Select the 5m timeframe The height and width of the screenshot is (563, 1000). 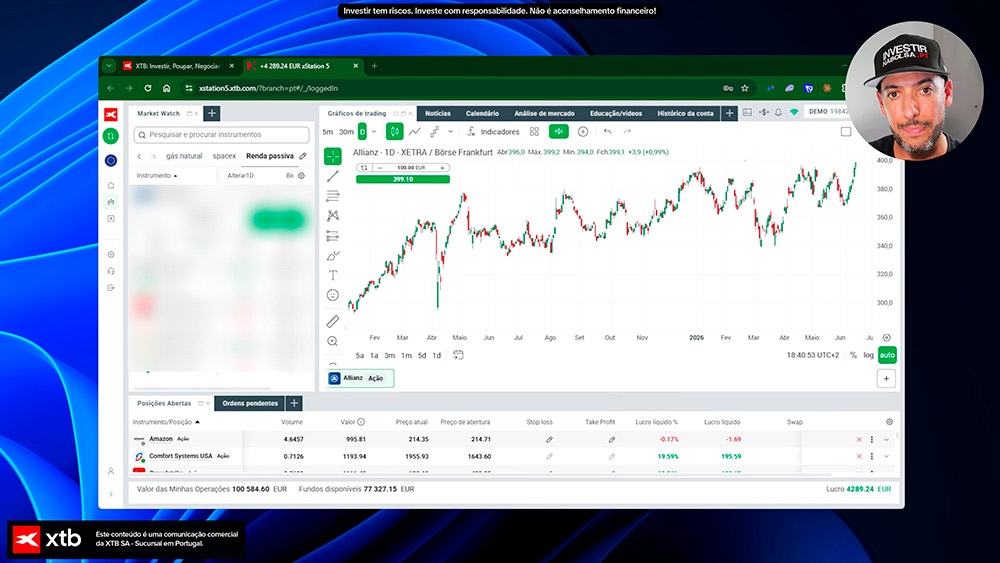click(328, 132)
